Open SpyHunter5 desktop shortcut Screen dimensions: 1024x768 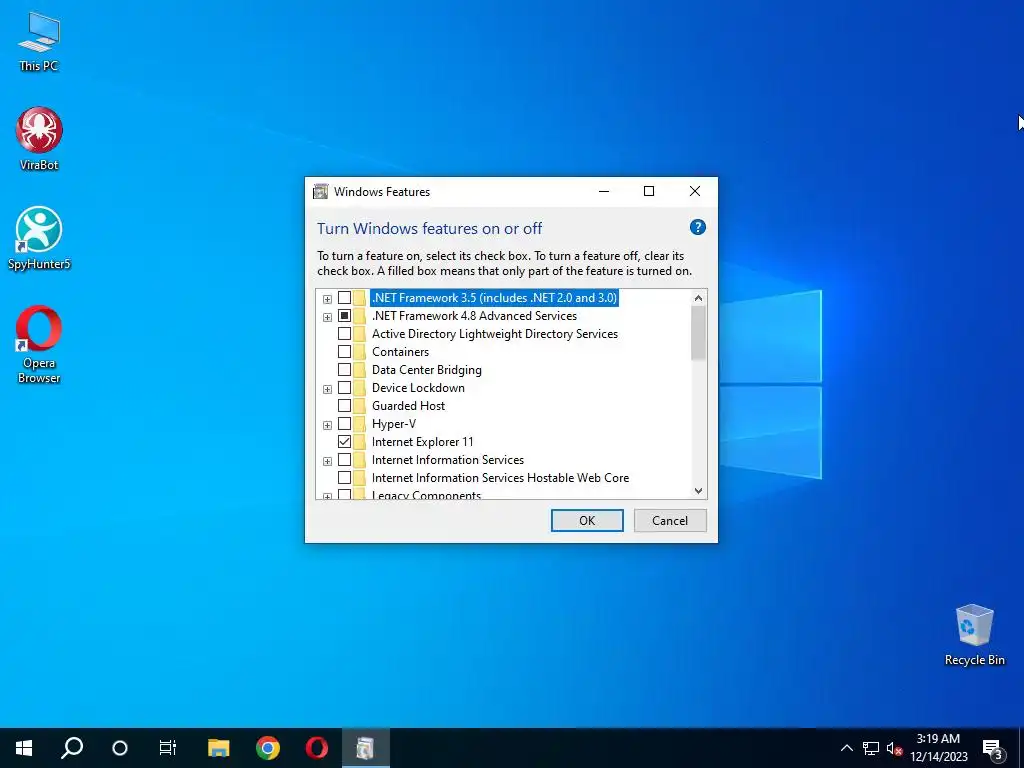click(x=39, y=238)
